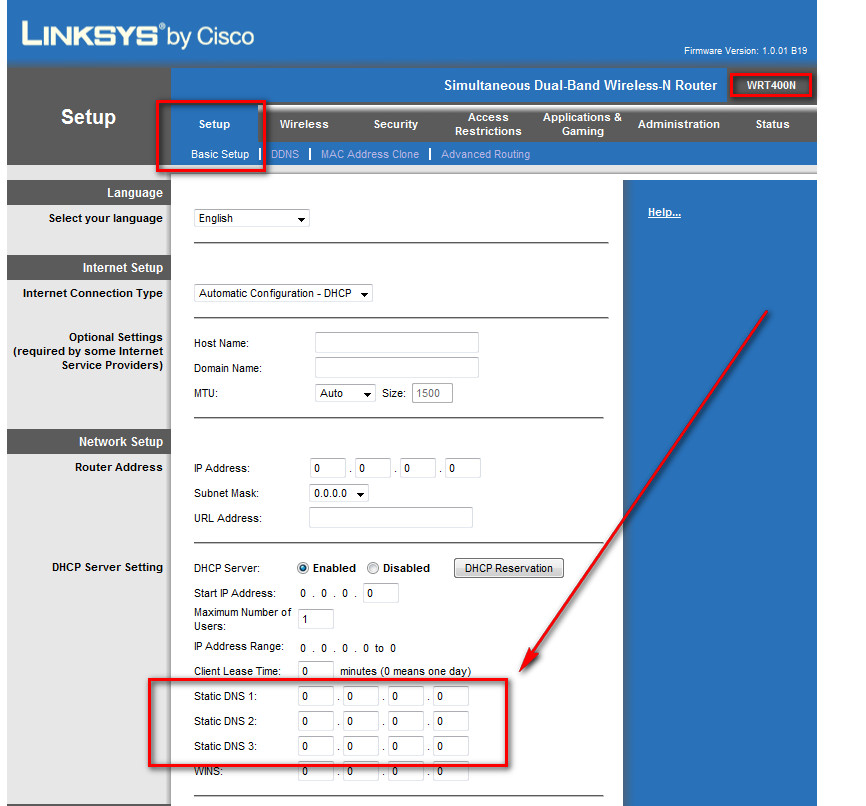Enable the DHCP Server radio button

pos(302,567)
